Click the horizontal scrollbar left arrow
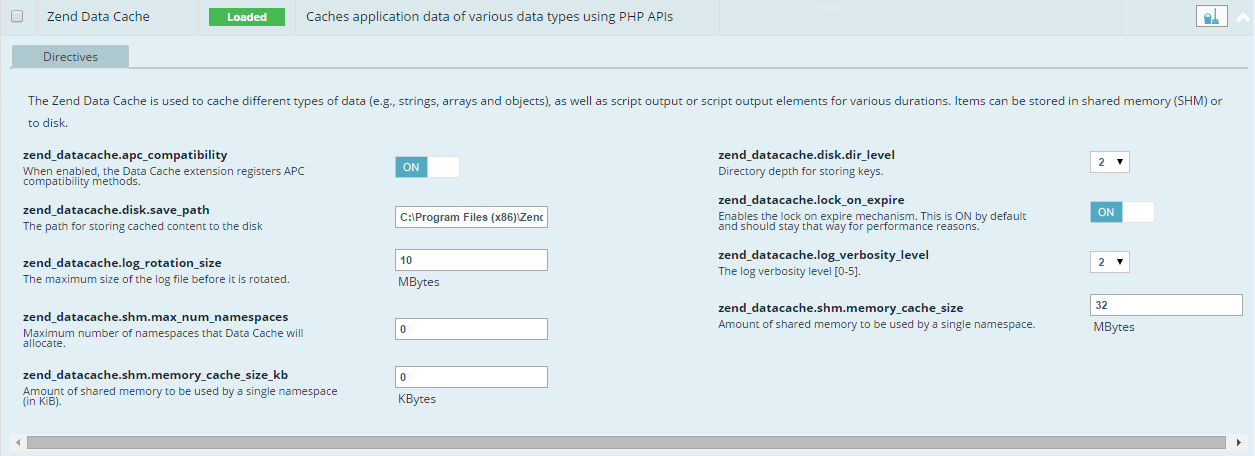The width and height of the screenshot is (1255, 456). 16,441
